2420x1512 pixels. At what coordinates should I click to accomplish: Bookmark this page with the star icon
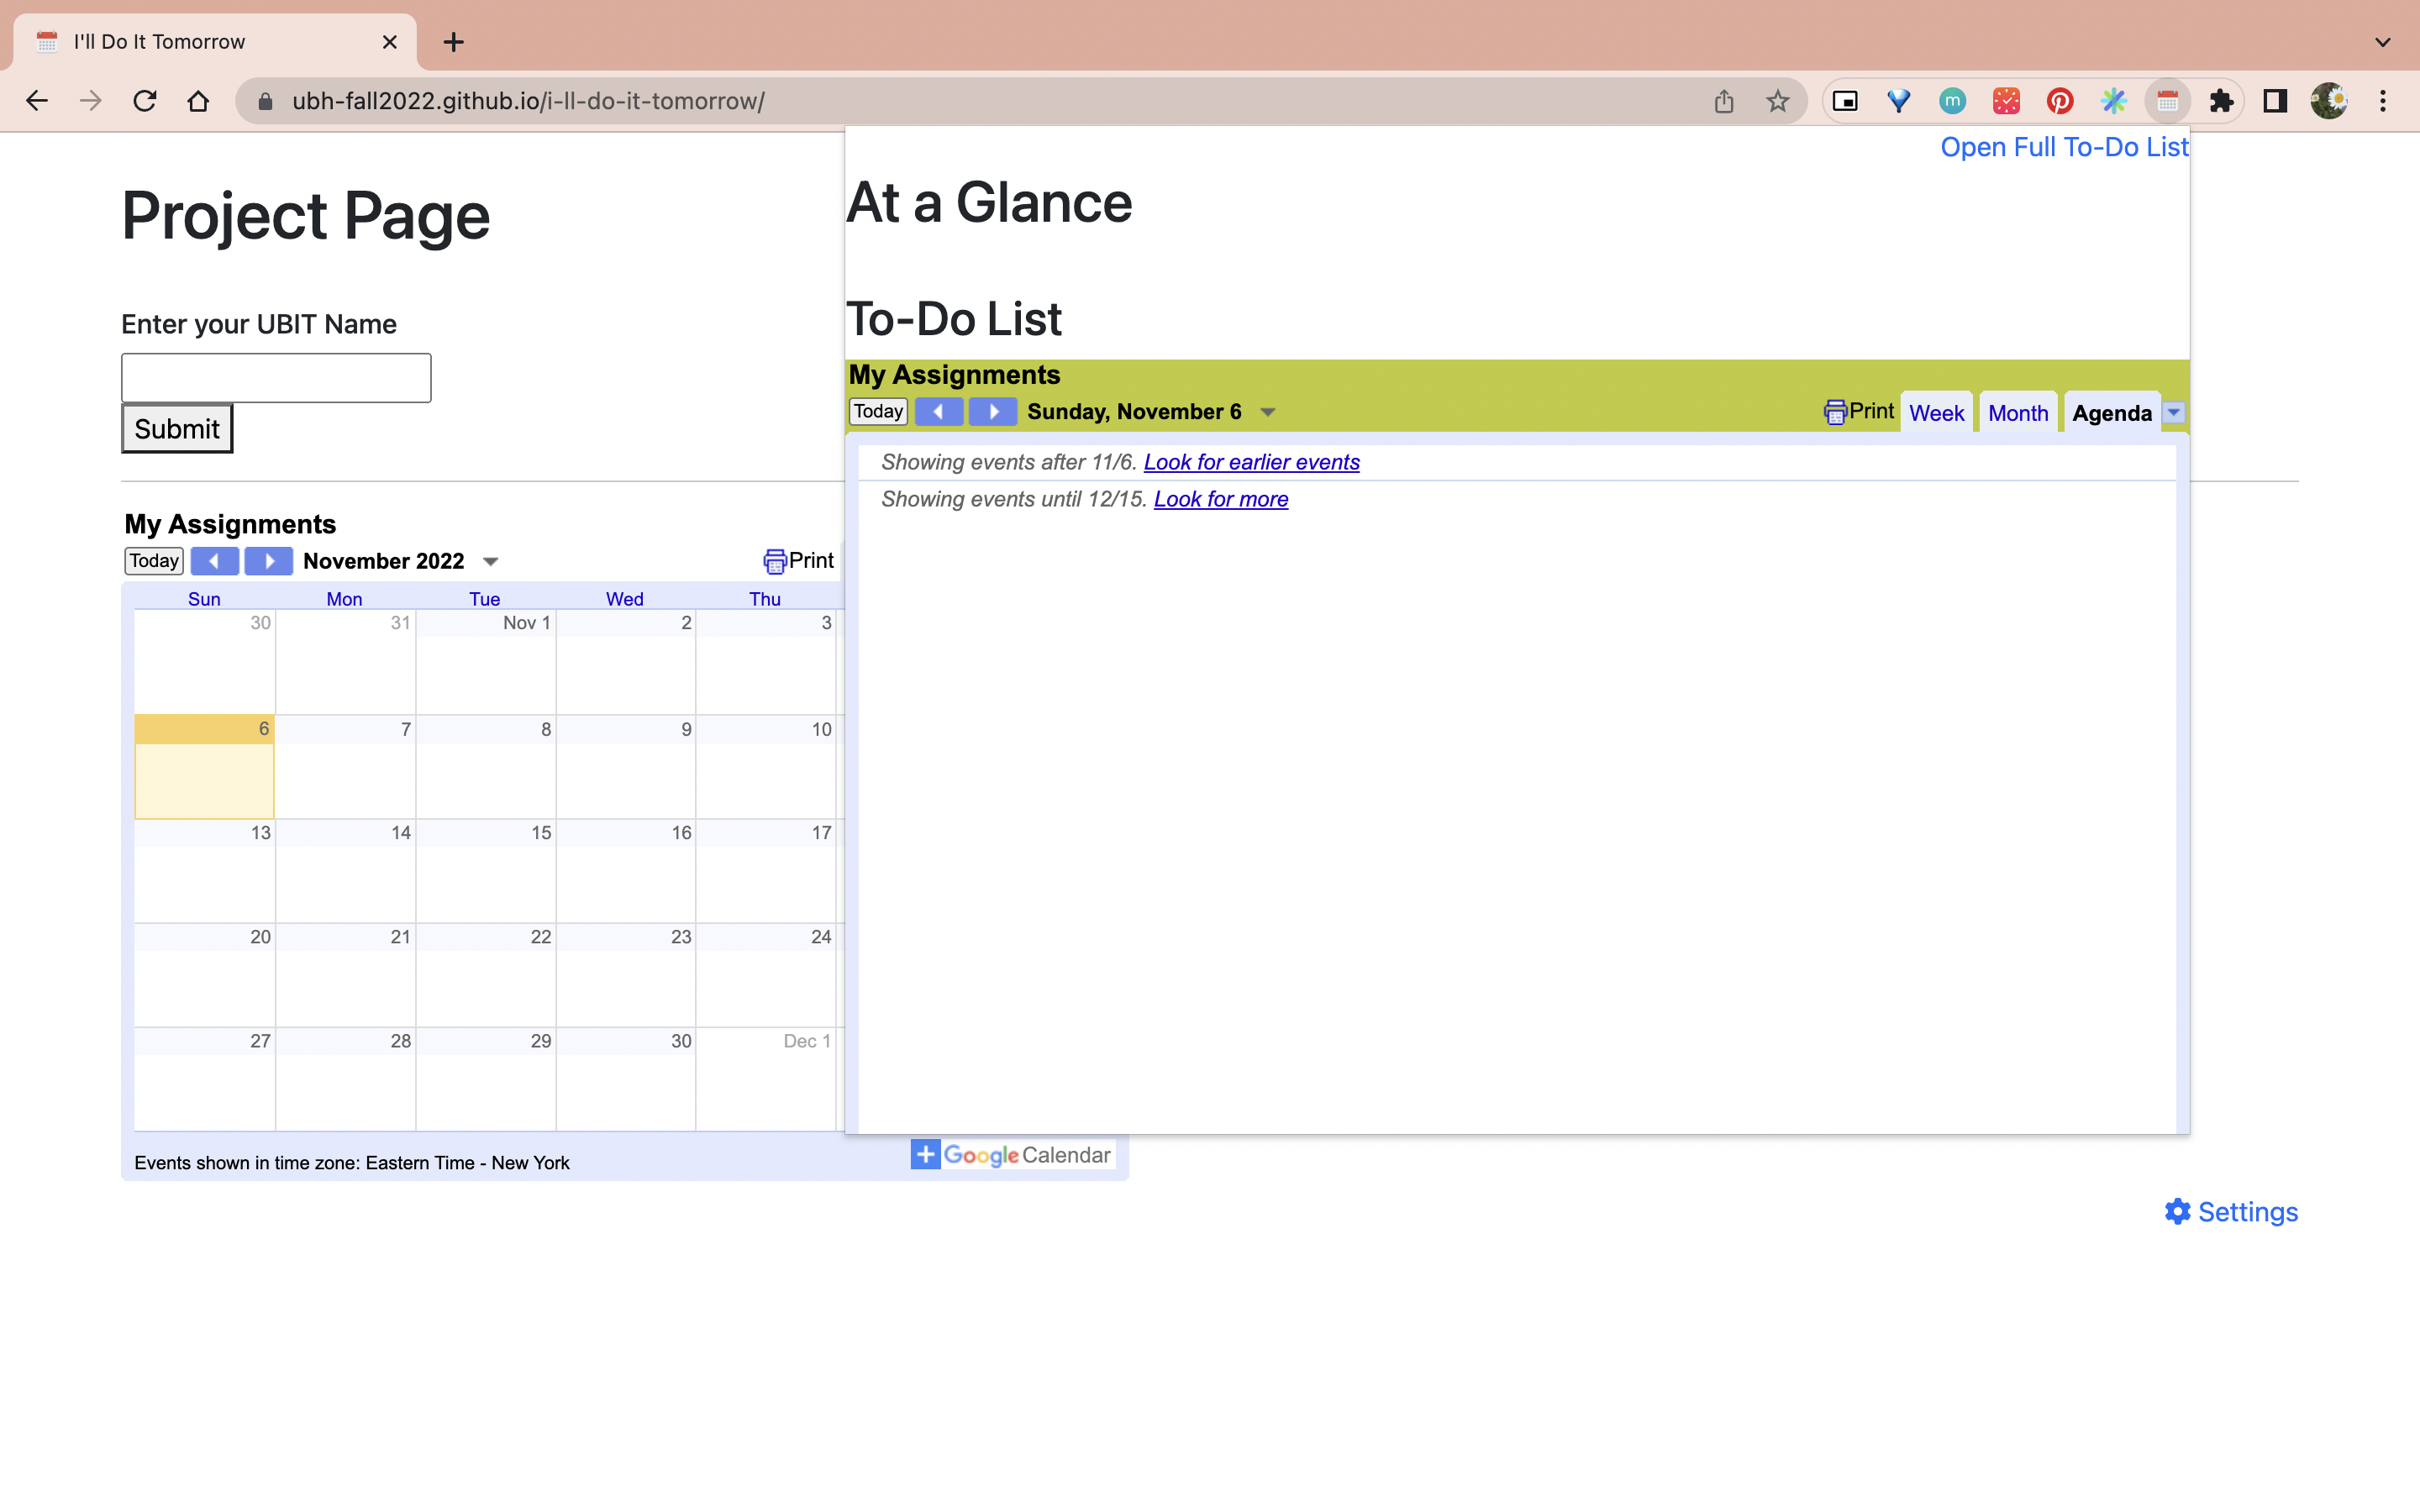point(1777,101)
